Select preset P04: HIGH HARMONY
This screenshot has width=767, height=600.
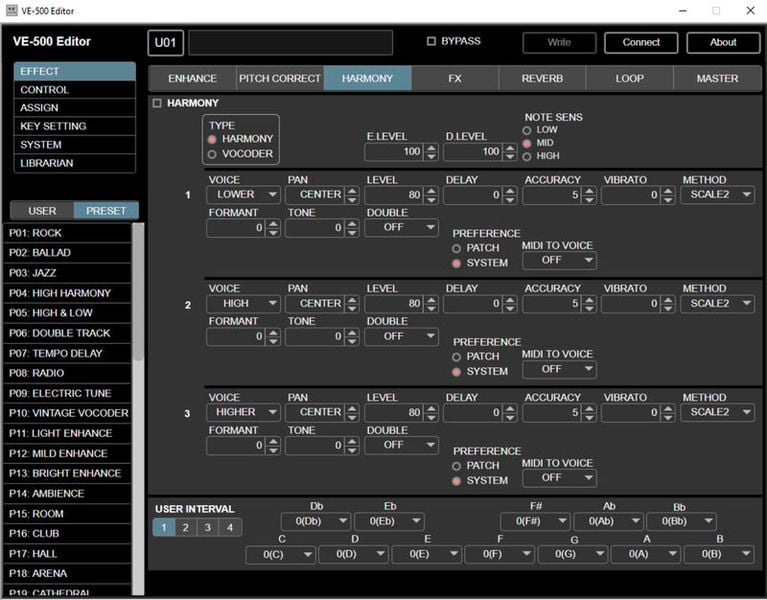(67, 293)
